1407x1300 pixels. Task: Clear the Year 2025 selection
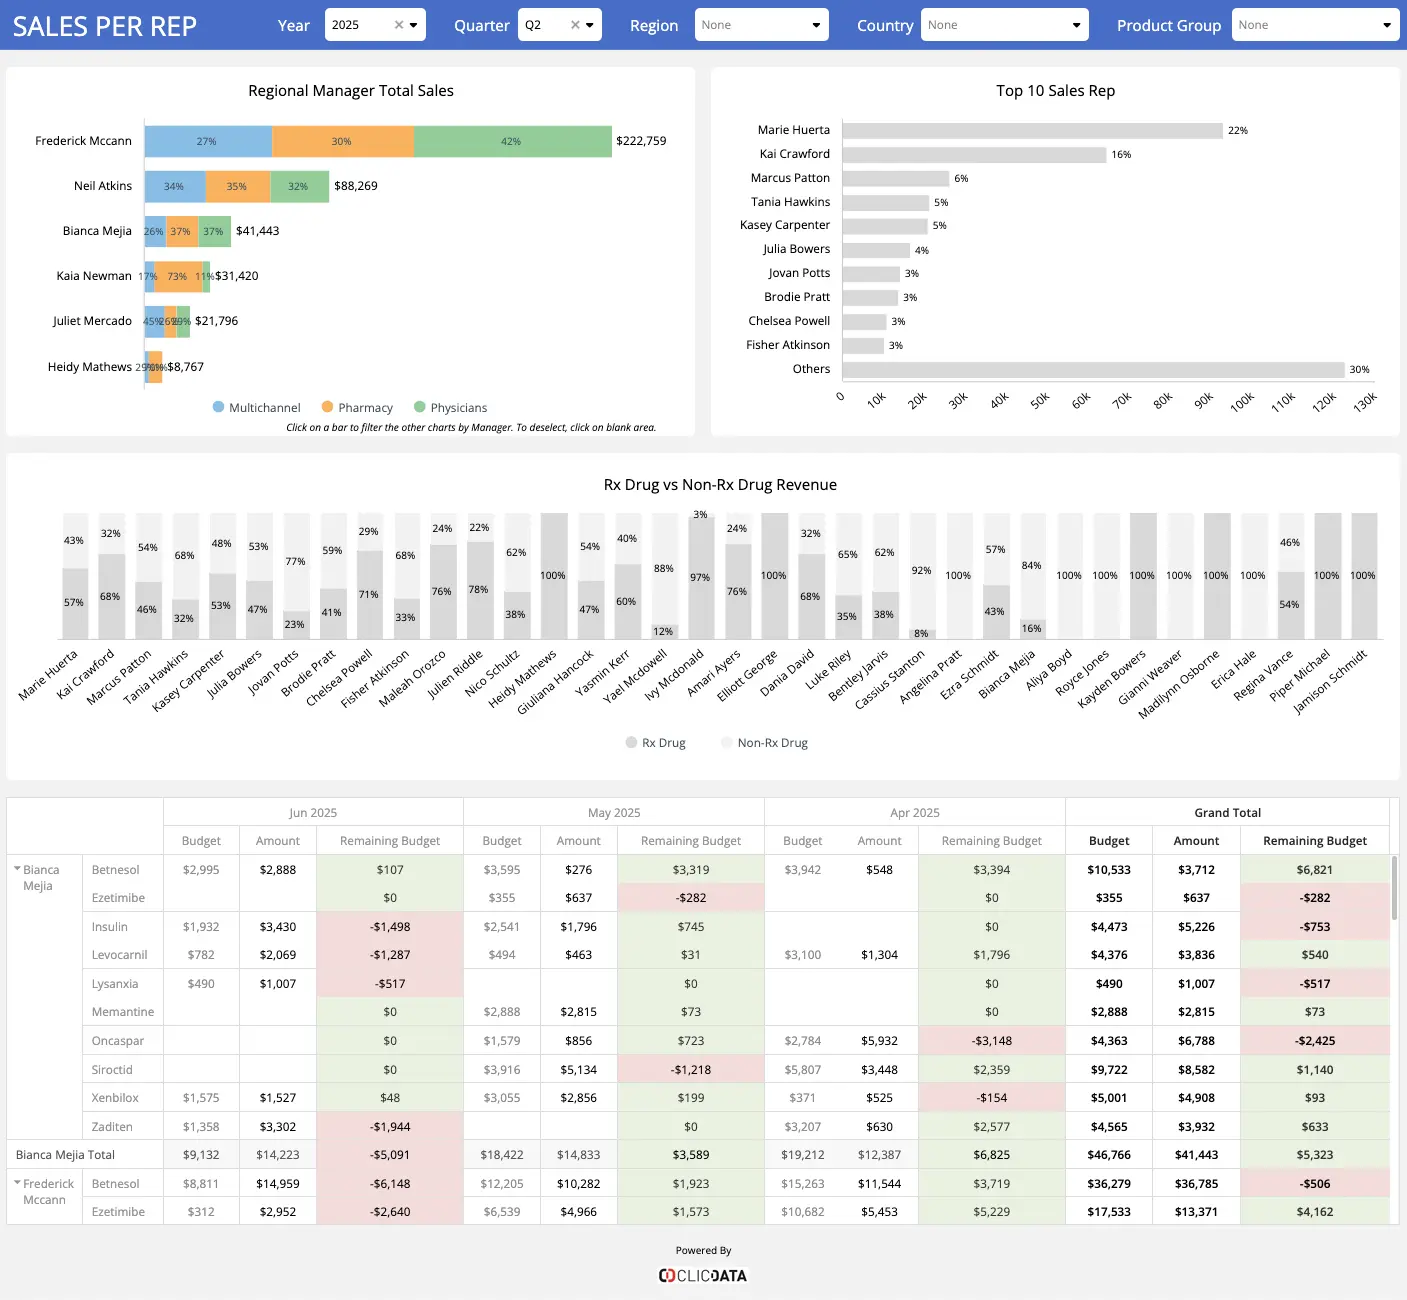click(399, 25)
